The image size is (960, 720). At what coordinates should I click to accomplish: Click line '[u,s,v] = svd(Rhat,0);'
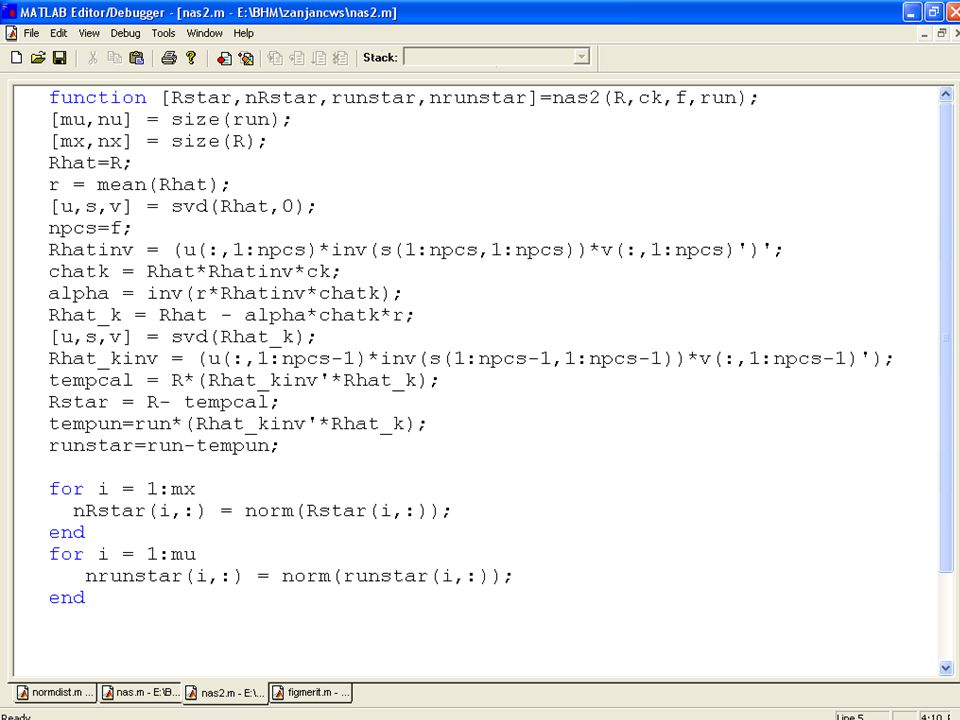182,206
